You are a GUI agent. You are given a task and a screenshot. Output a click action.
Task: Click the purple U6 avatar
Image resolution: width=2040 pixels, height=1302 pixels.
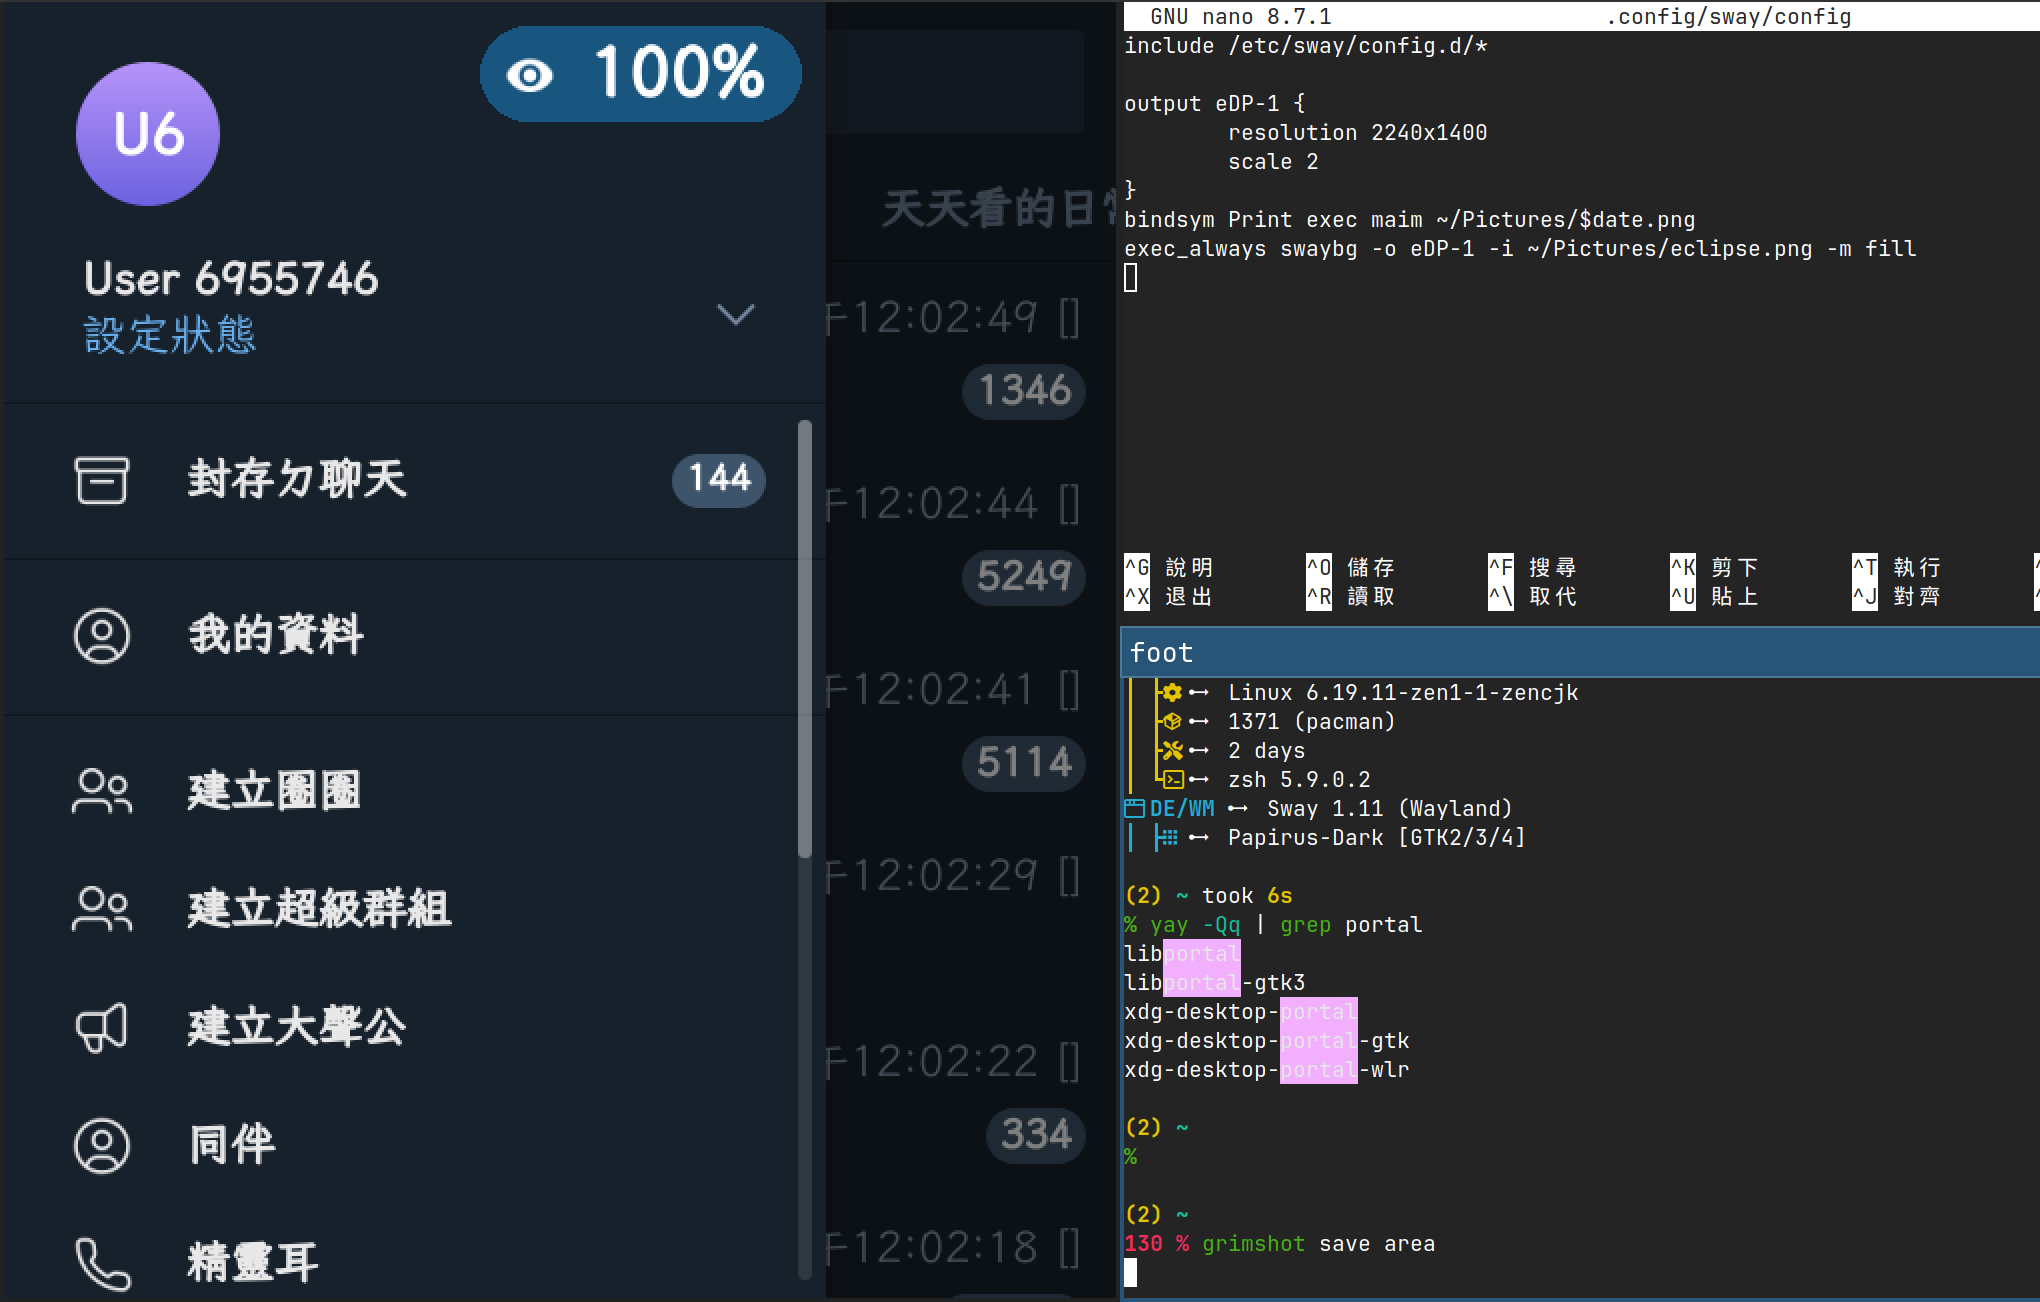(148, 134)
